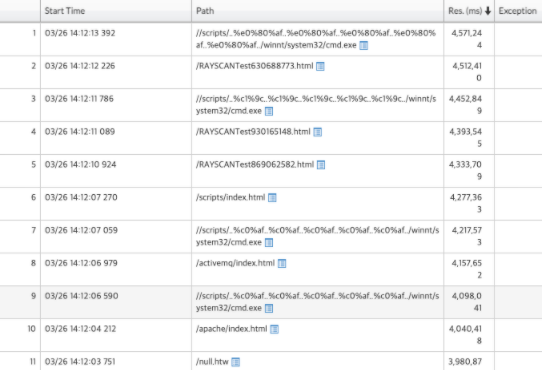
Task: Click detail icon beside /null.htw path
Action: pos(236,362)
